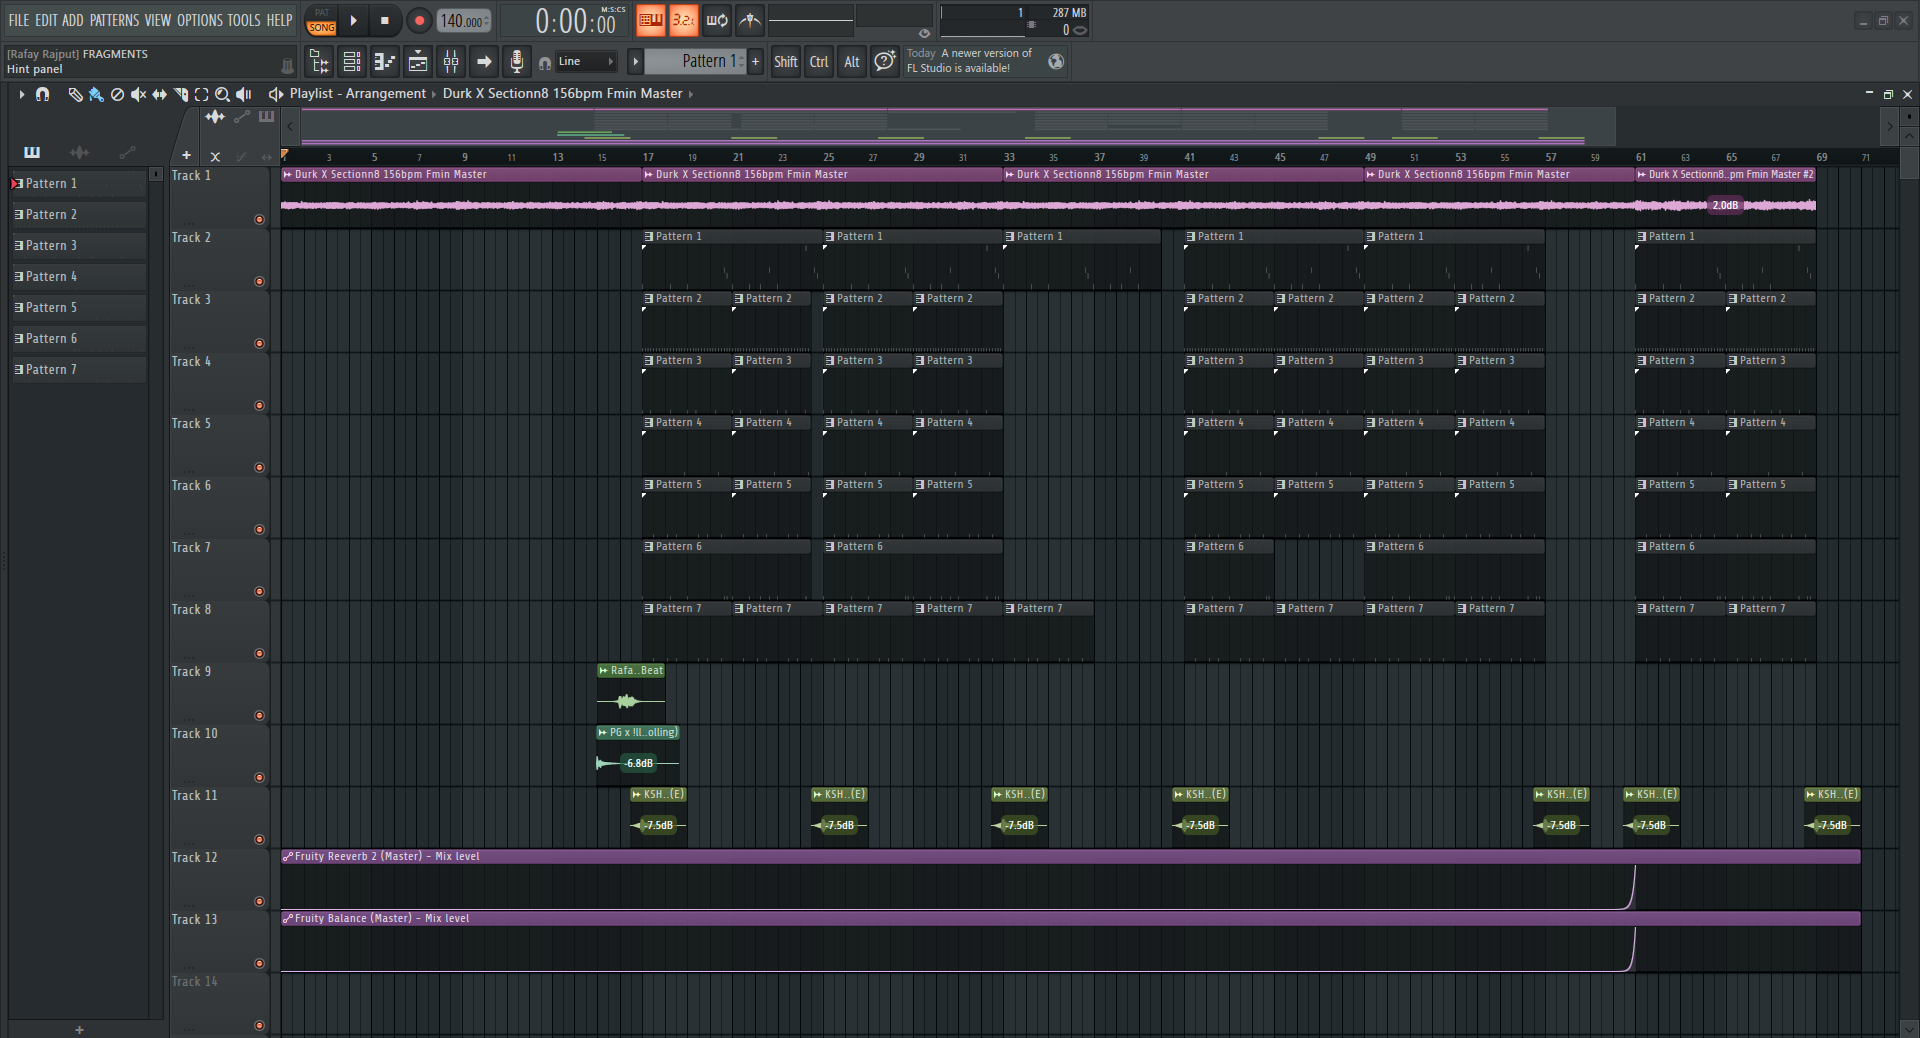Open the PATTERNS menu
Viewport: 1920px width, 1038px height.
coord(114,20)
